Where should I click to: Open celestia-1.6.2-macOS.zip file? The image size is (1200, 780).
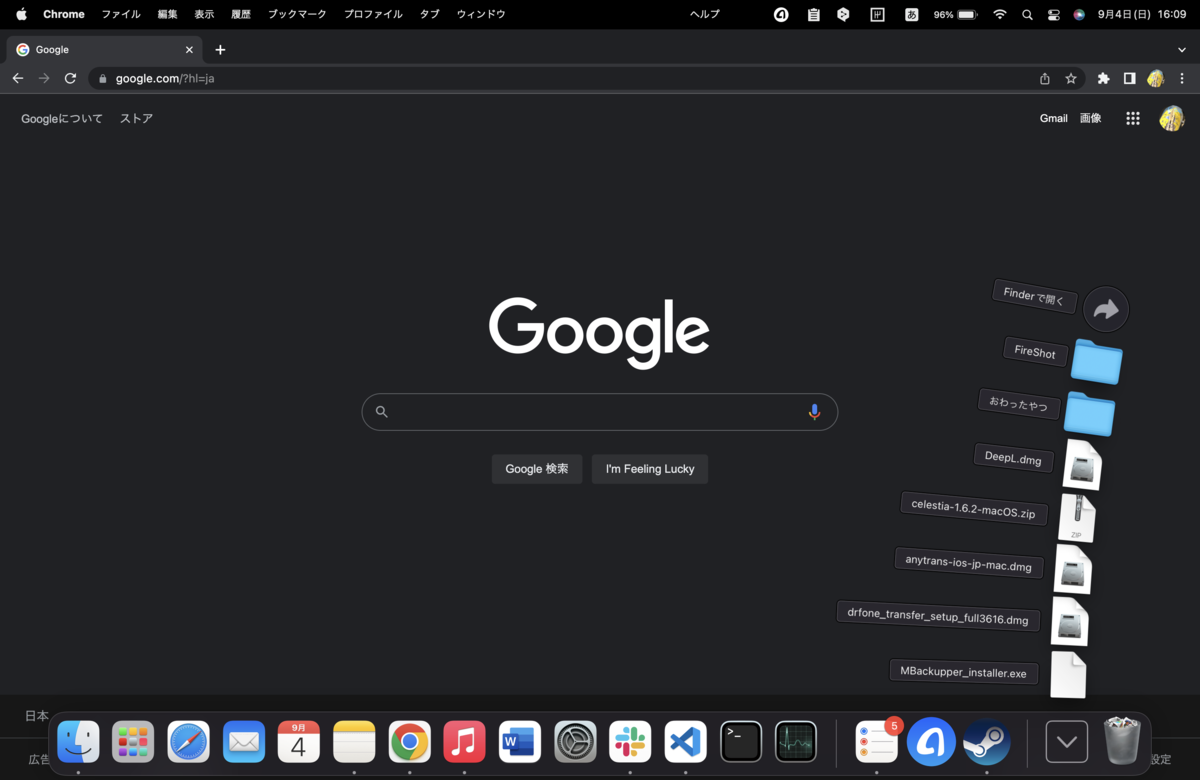coord(1077,518)
